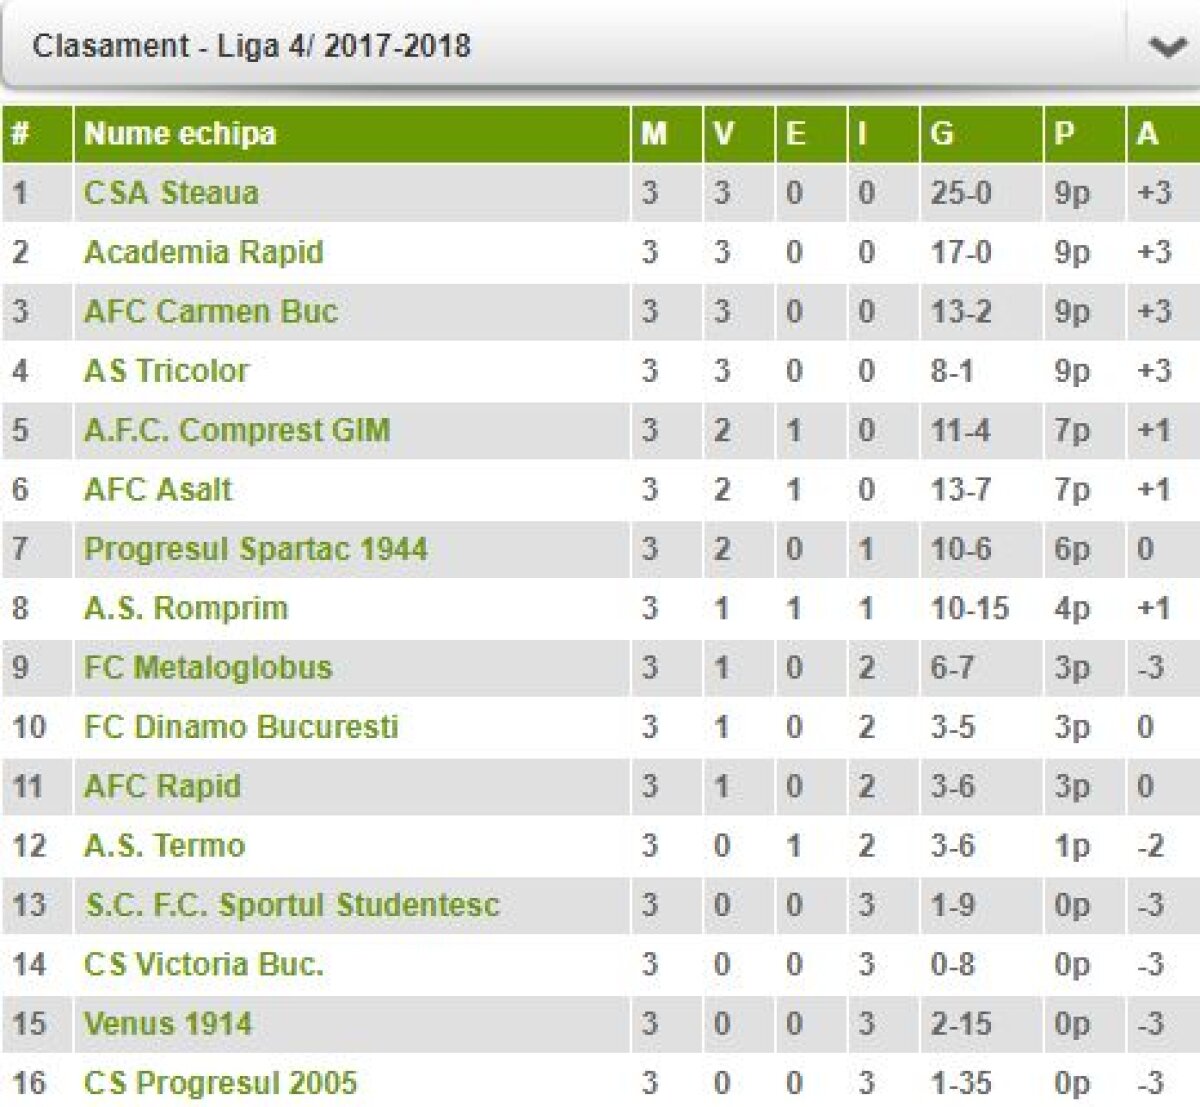
Task: Select AFC Carmen Buc team link
Action: click(x=211, y=311)
